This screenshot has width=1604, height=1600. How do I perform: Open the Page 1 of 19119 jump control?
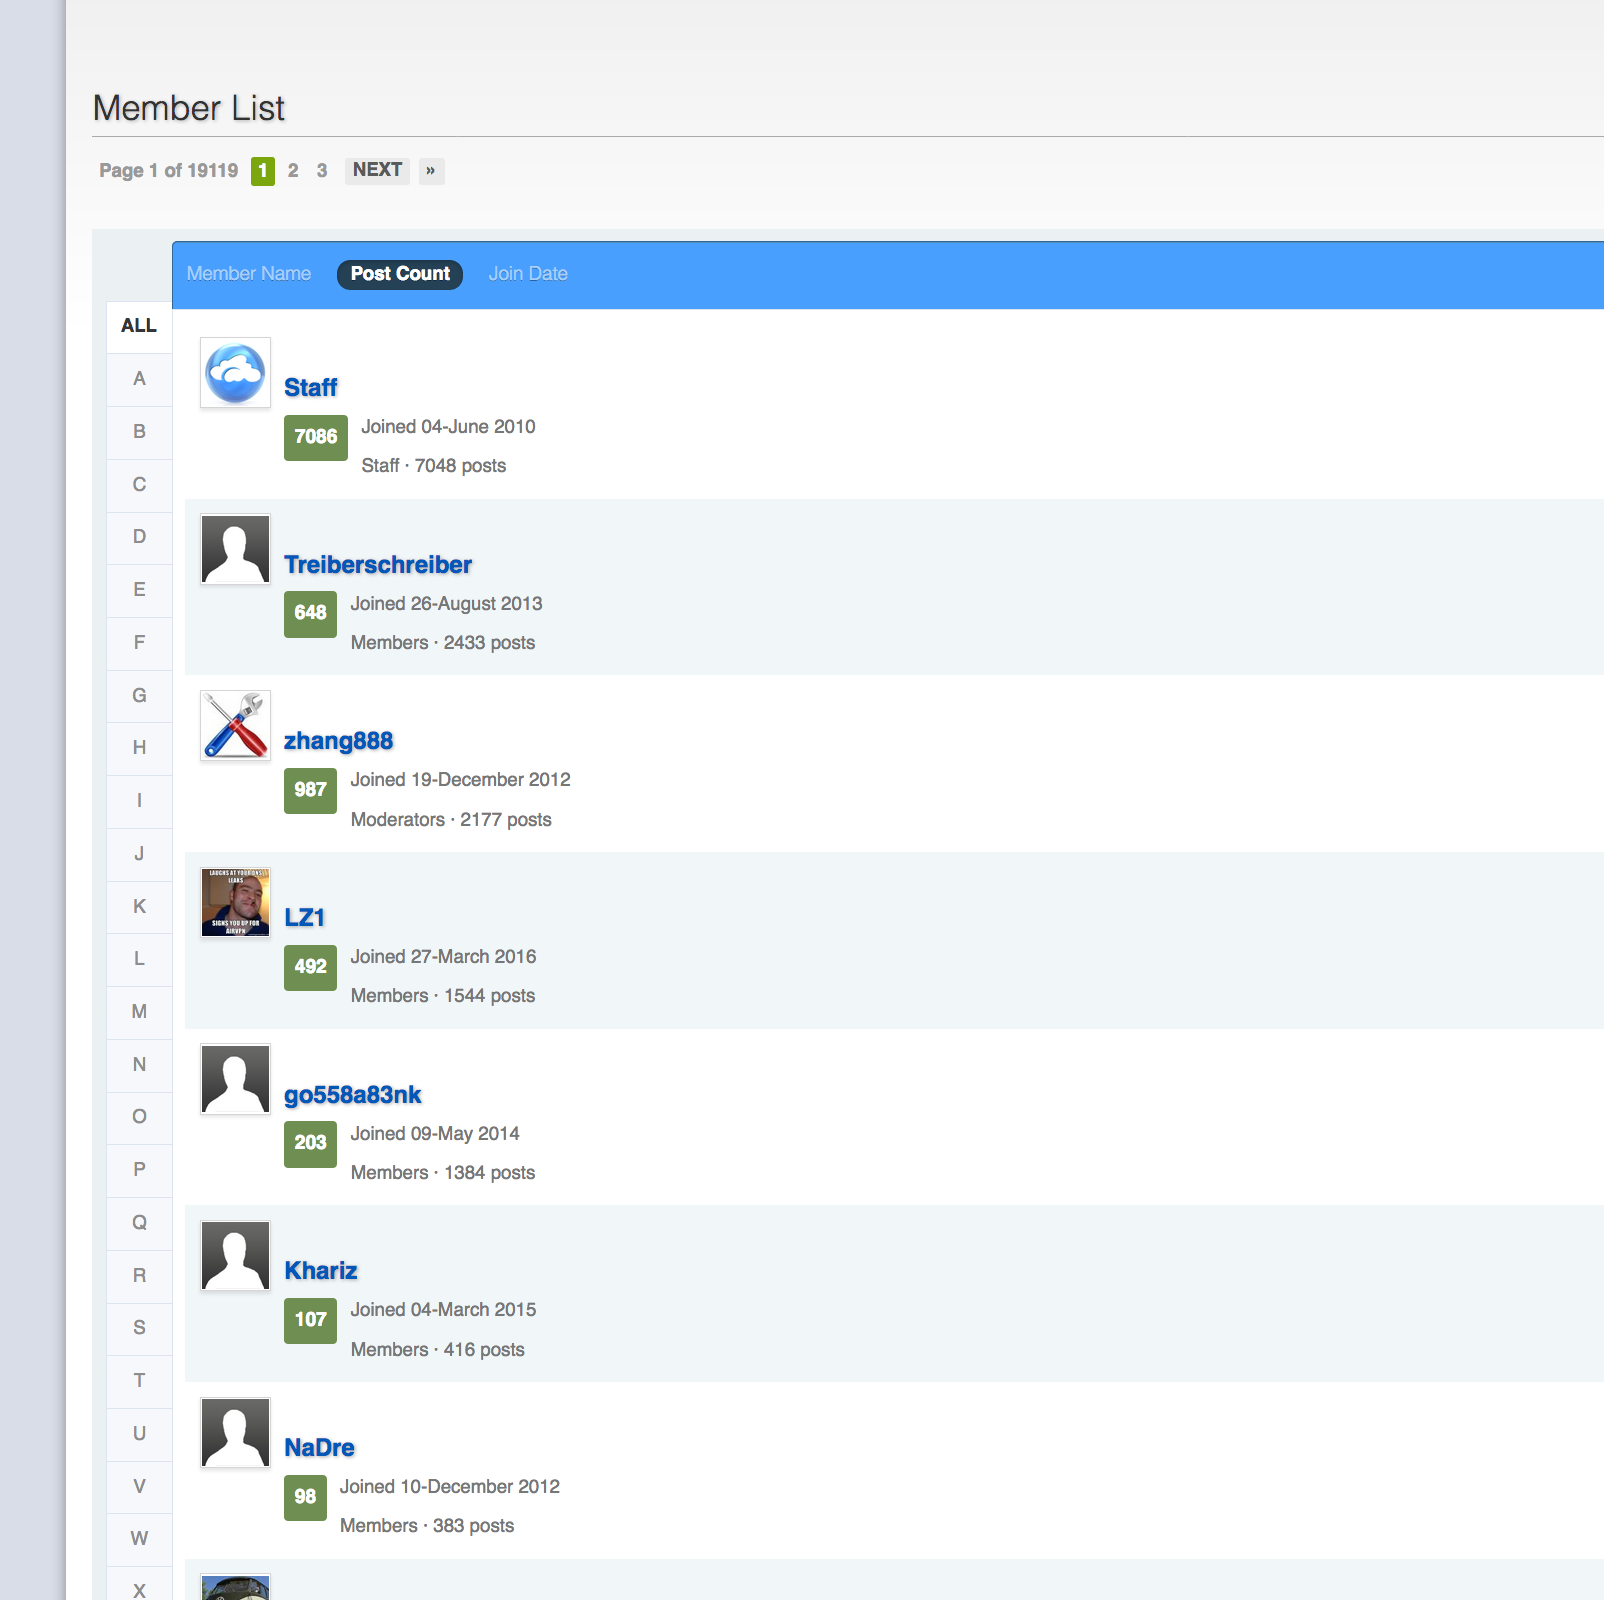point(169,171)
